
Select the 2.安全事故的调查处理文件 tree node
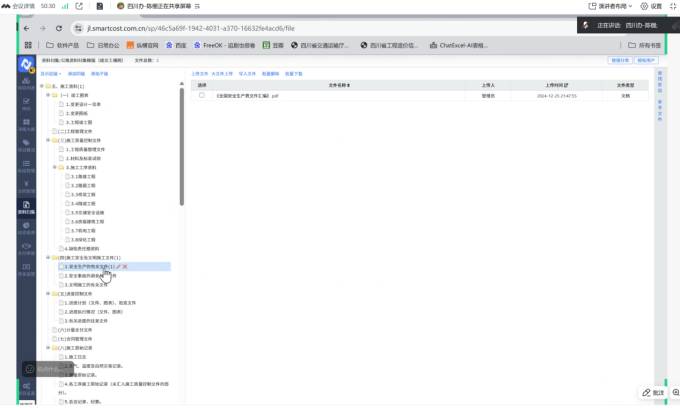tap(92, 276)
